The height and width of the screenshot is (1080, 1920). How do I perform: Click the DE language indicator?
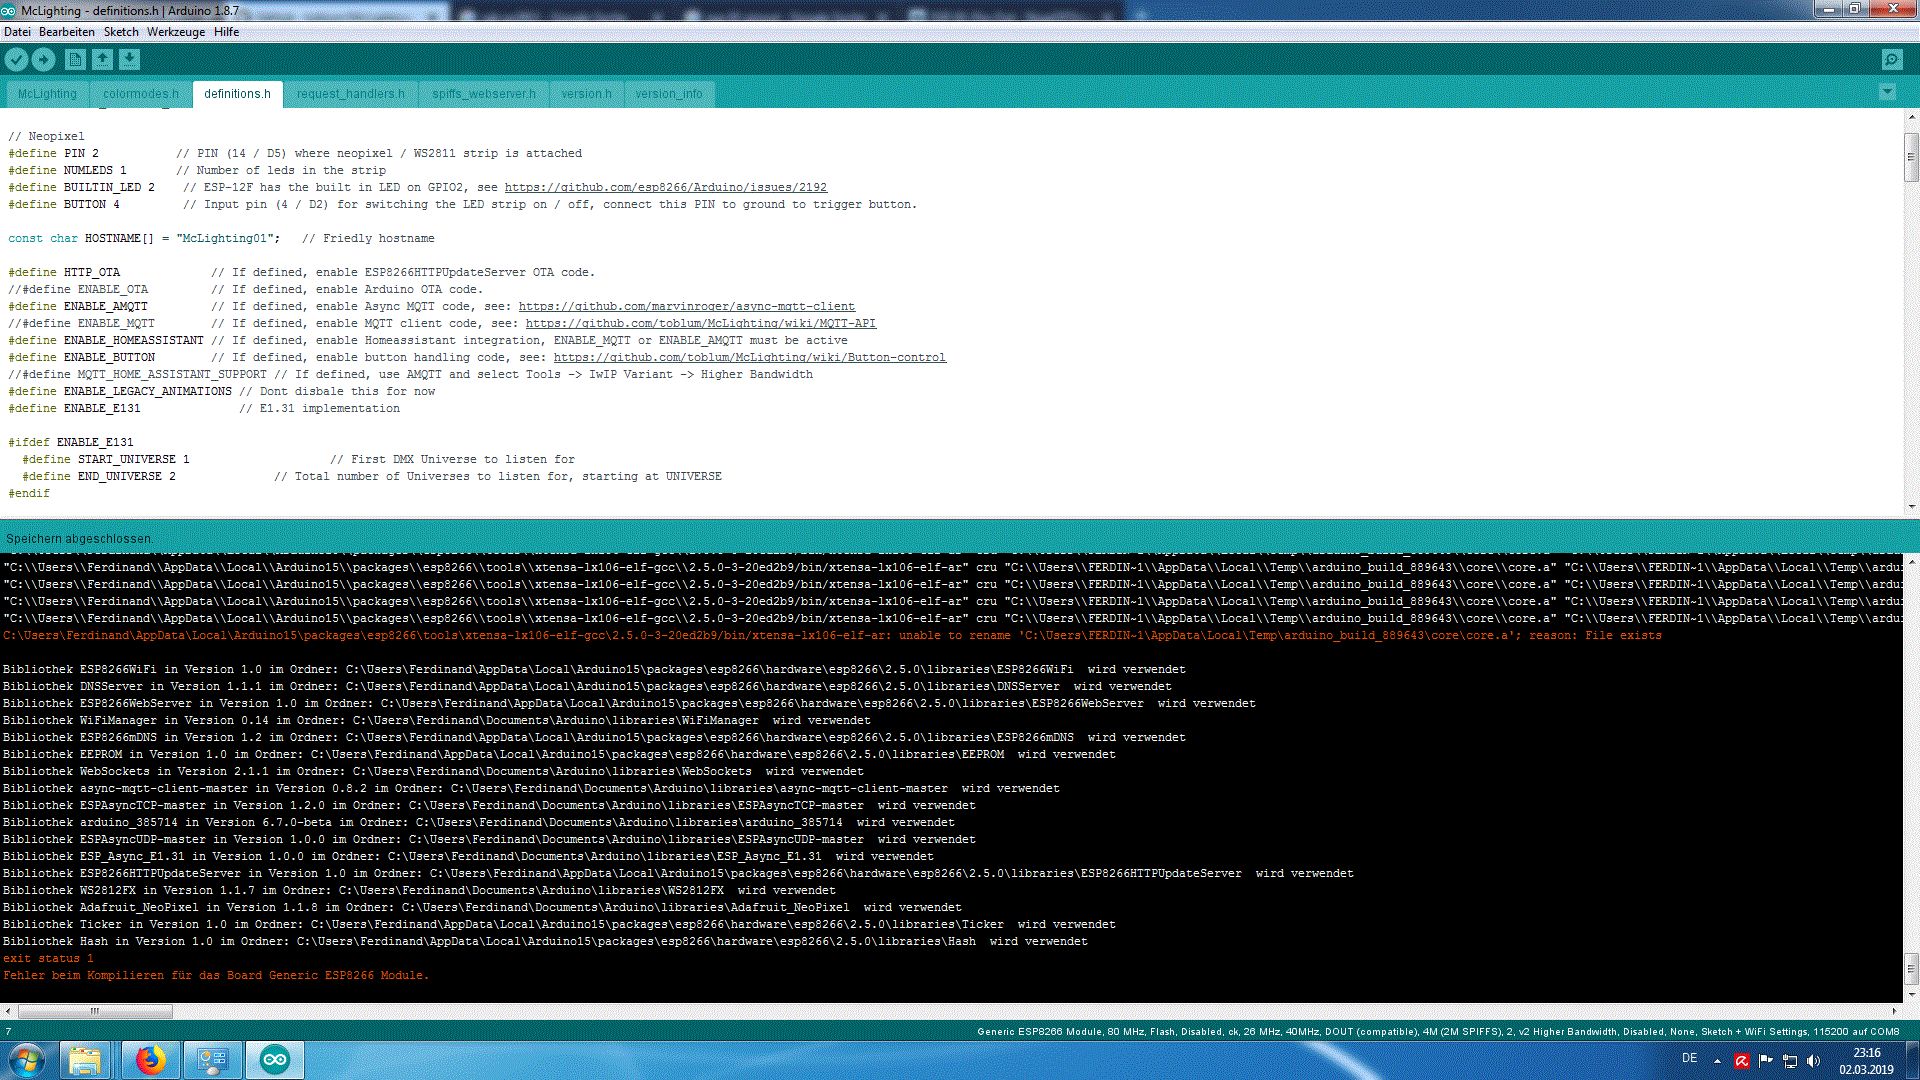click(x=1689, y=1058)
